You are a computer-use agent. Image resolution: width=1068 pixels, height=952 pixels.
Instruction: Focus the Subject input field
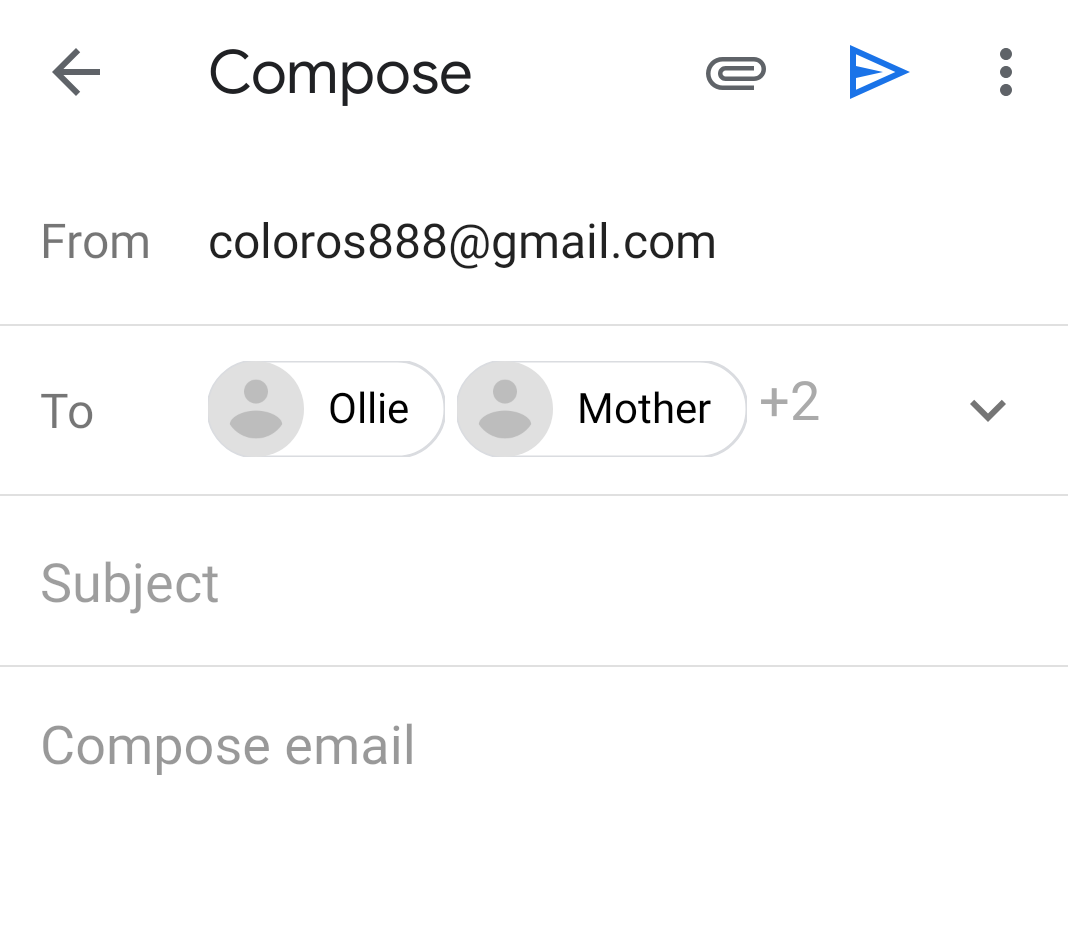pyautogui.click(x=130, y=583)
